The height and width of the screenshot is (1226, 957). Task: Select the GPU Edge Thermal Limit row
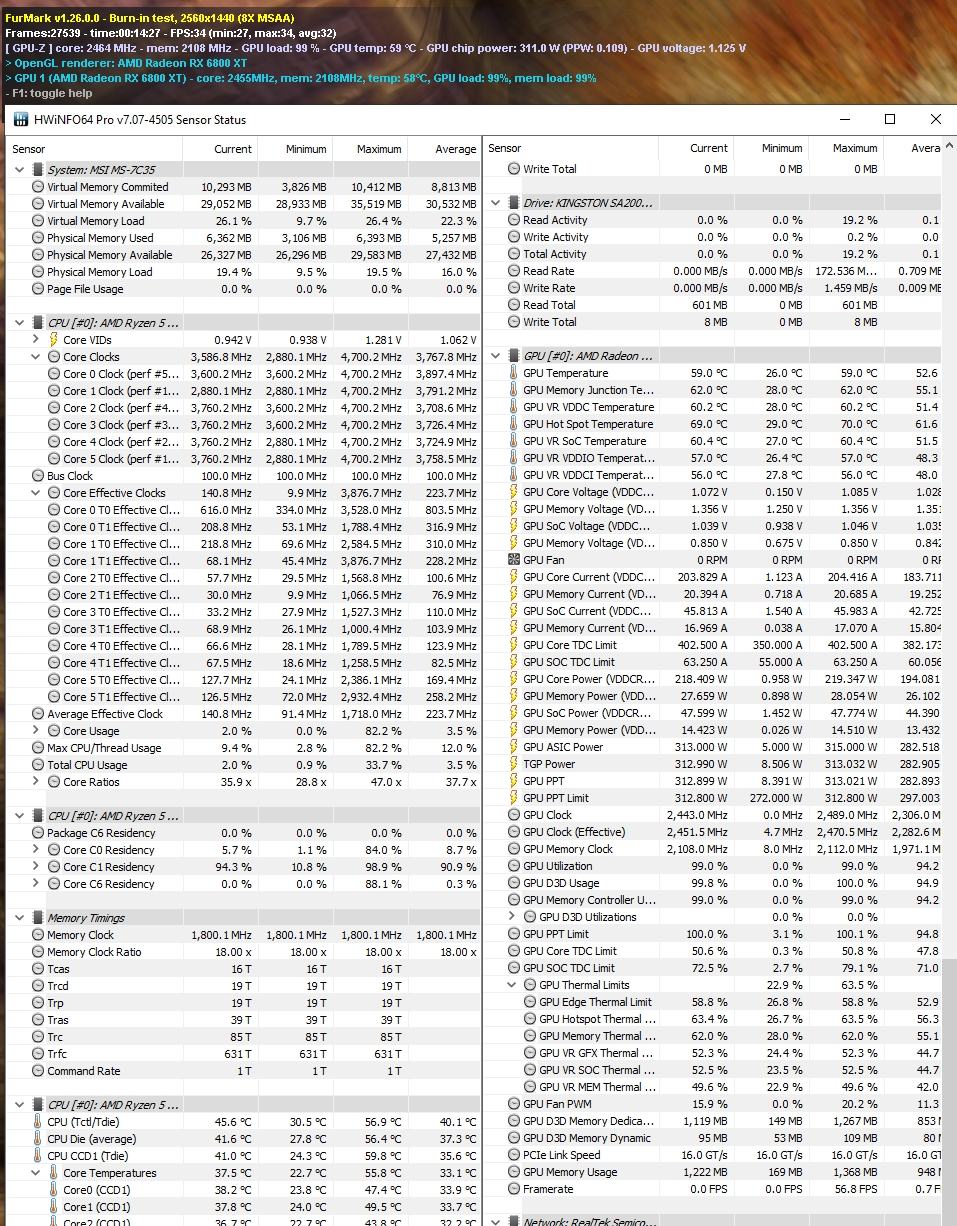[x=713, y=1002]
